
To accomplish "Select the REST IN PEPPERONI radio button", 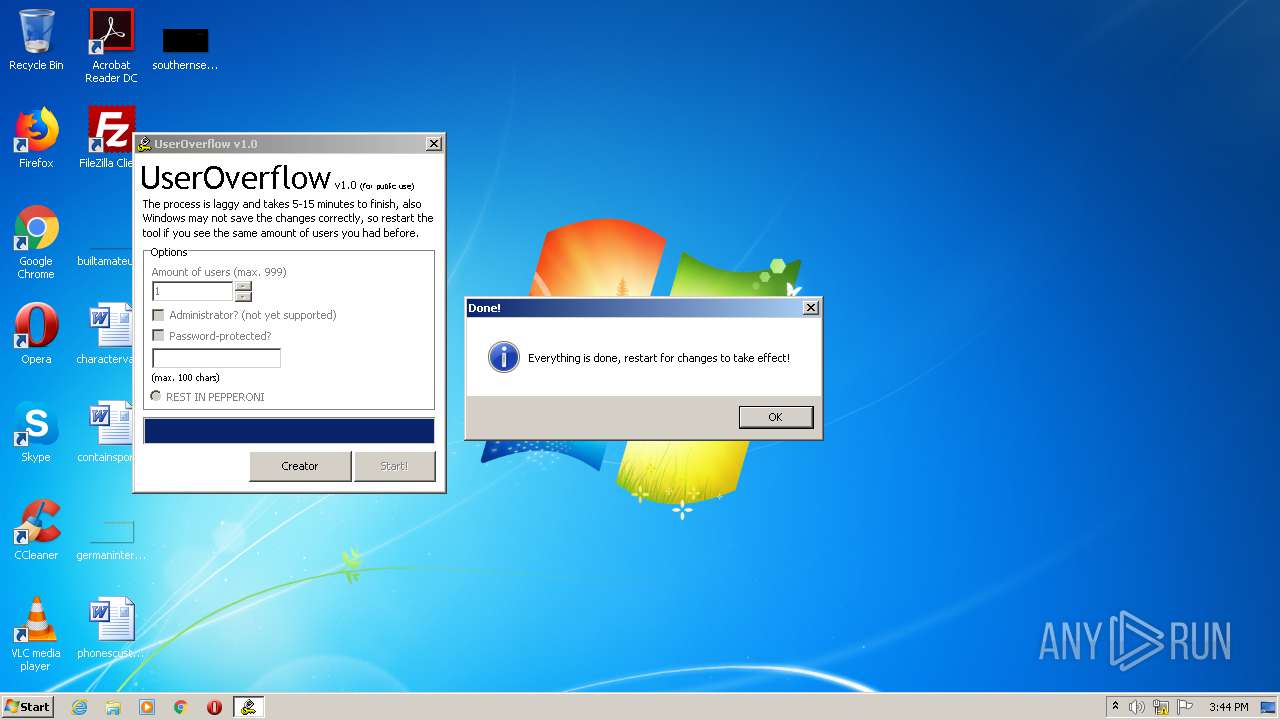I will click(x=156, y=397).
